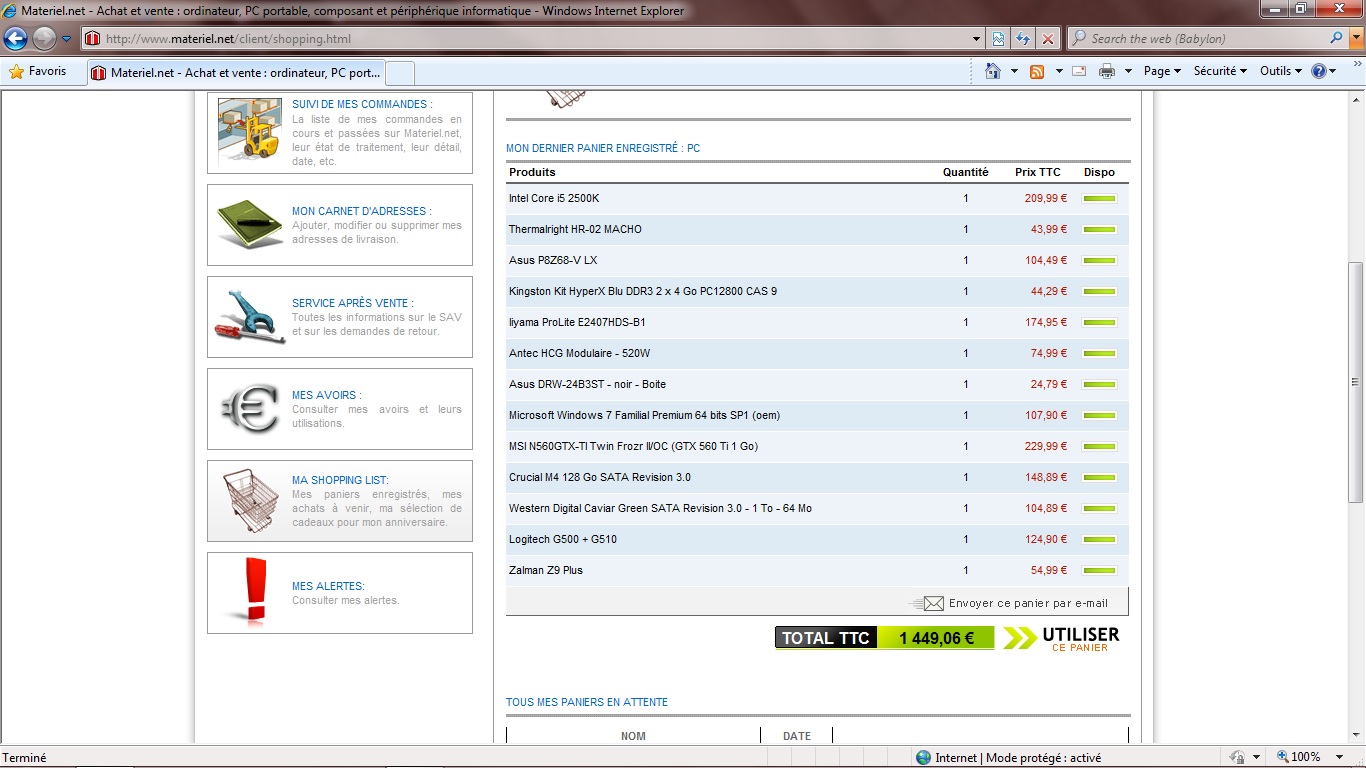Click the Refresh page icon
Image resolution: width=1366 pixels, height=768 pixels.
pos(1022,39)
